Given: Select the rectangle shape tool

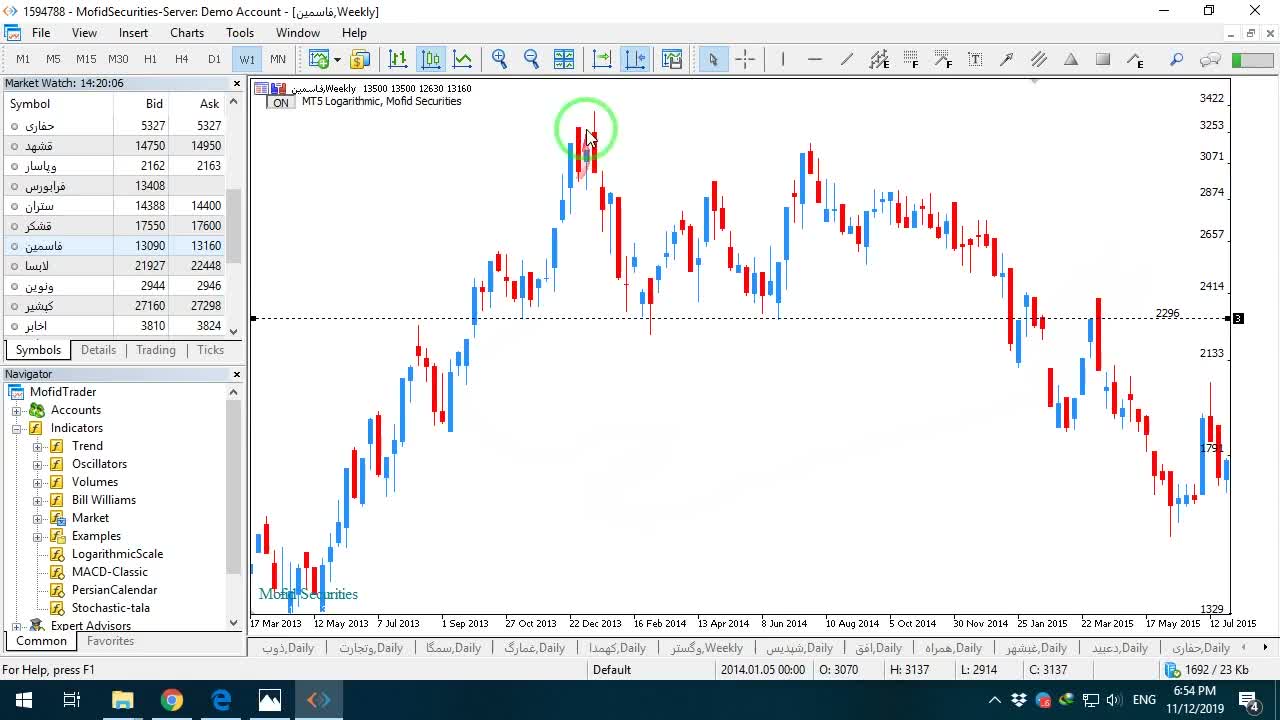Looking at the screenshot, I should (x=1103, y=59).
